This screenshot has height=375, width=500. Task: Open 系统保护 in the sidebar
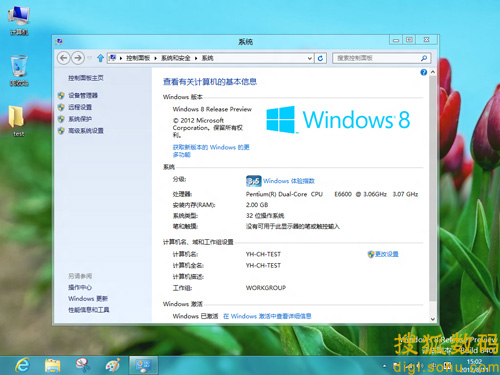tap(80, 119)
